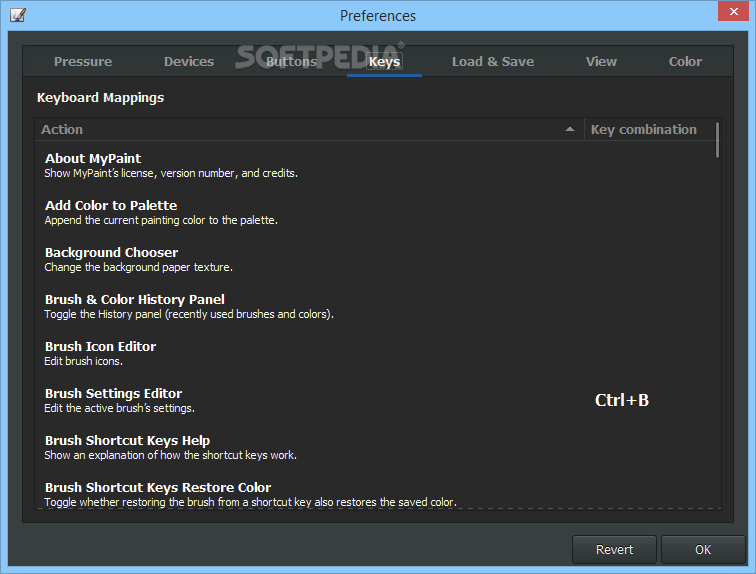Select the Buttons tab

point(291,62)
